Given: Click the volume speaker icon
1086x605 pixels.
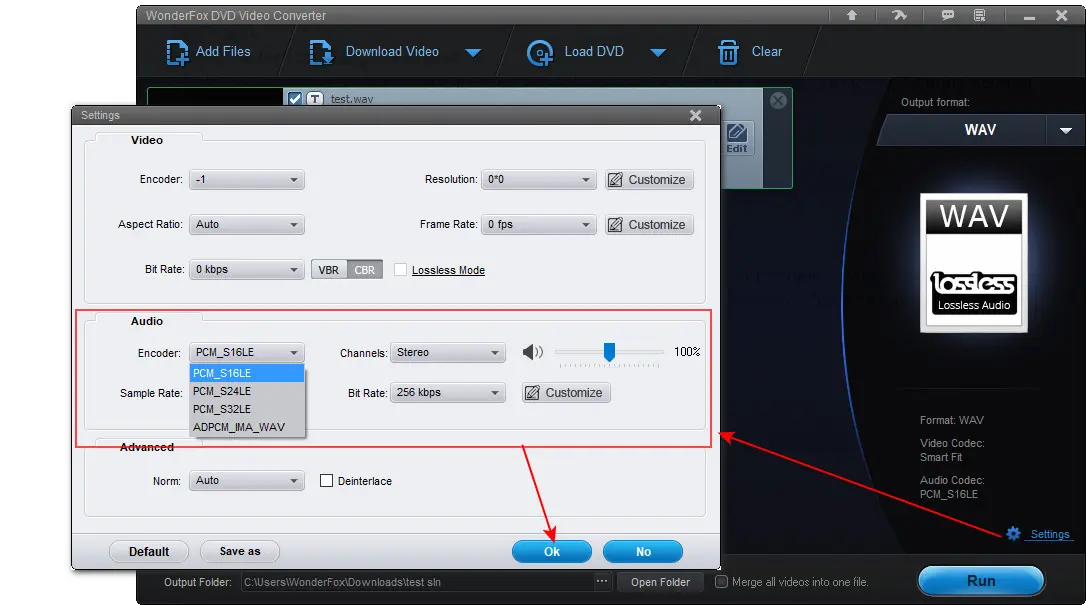Looking at the screenshot, I should pos(532,352).
